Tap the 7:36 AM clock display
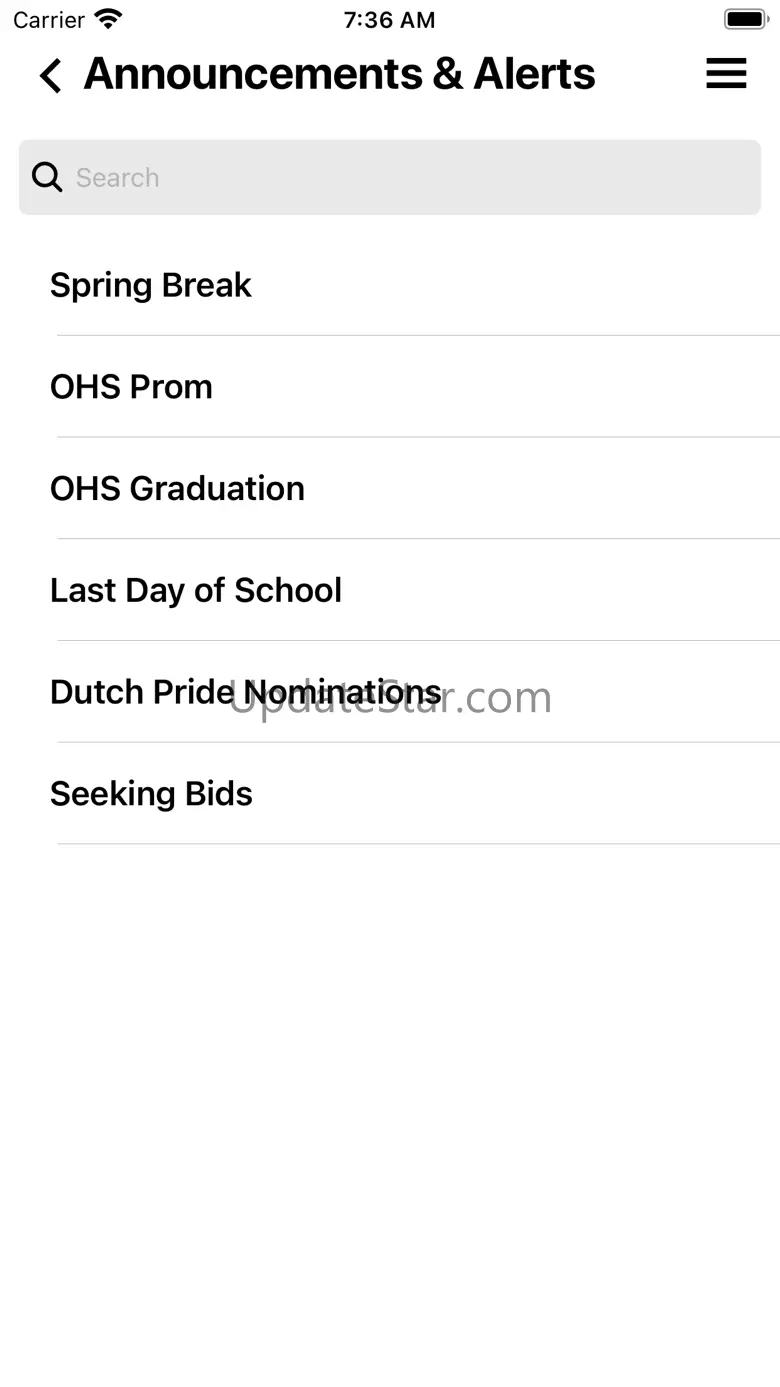 [x=390, y=19]
